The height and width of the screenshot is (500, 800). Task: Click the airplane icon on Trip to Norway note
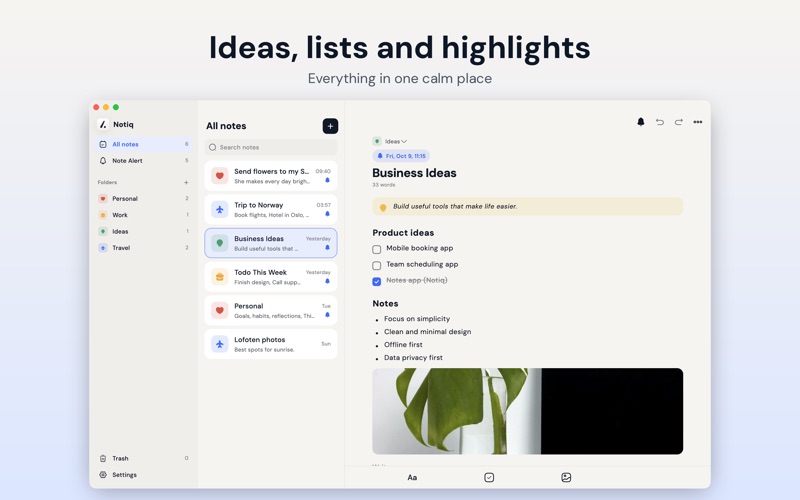tap(219, 209)
